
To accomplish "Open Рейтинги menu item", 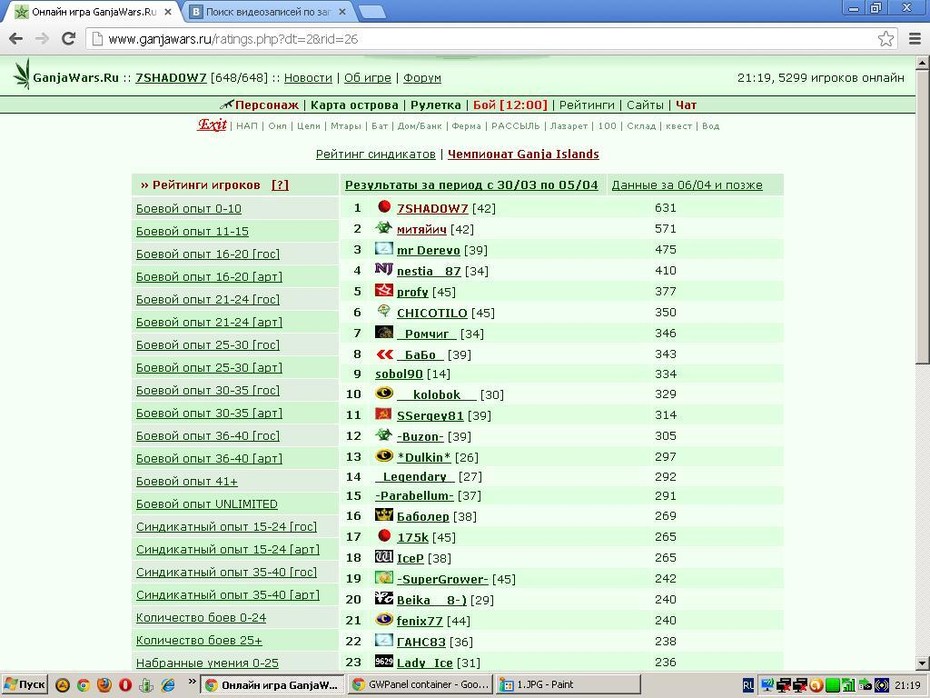I will point(587,105).
